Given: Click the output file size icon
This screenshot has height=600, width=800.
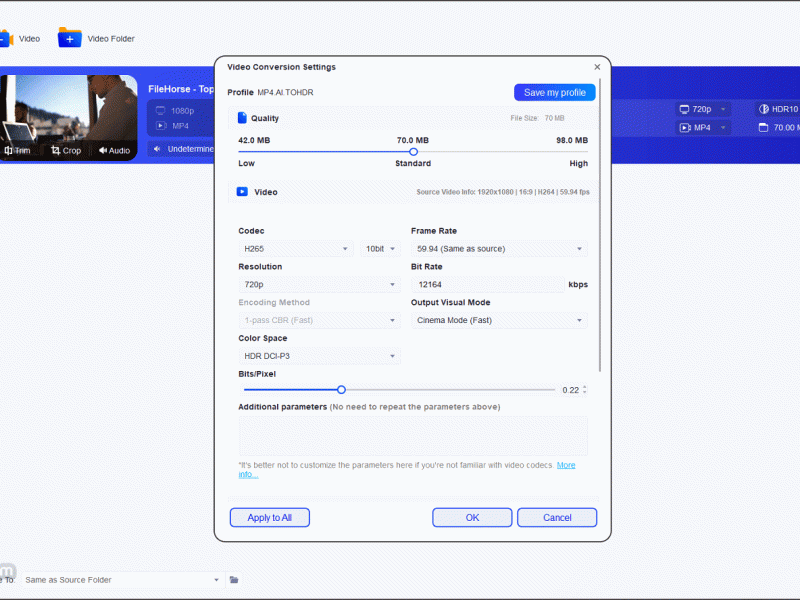Looking at the screenshot, I should (x=763, y=128).
